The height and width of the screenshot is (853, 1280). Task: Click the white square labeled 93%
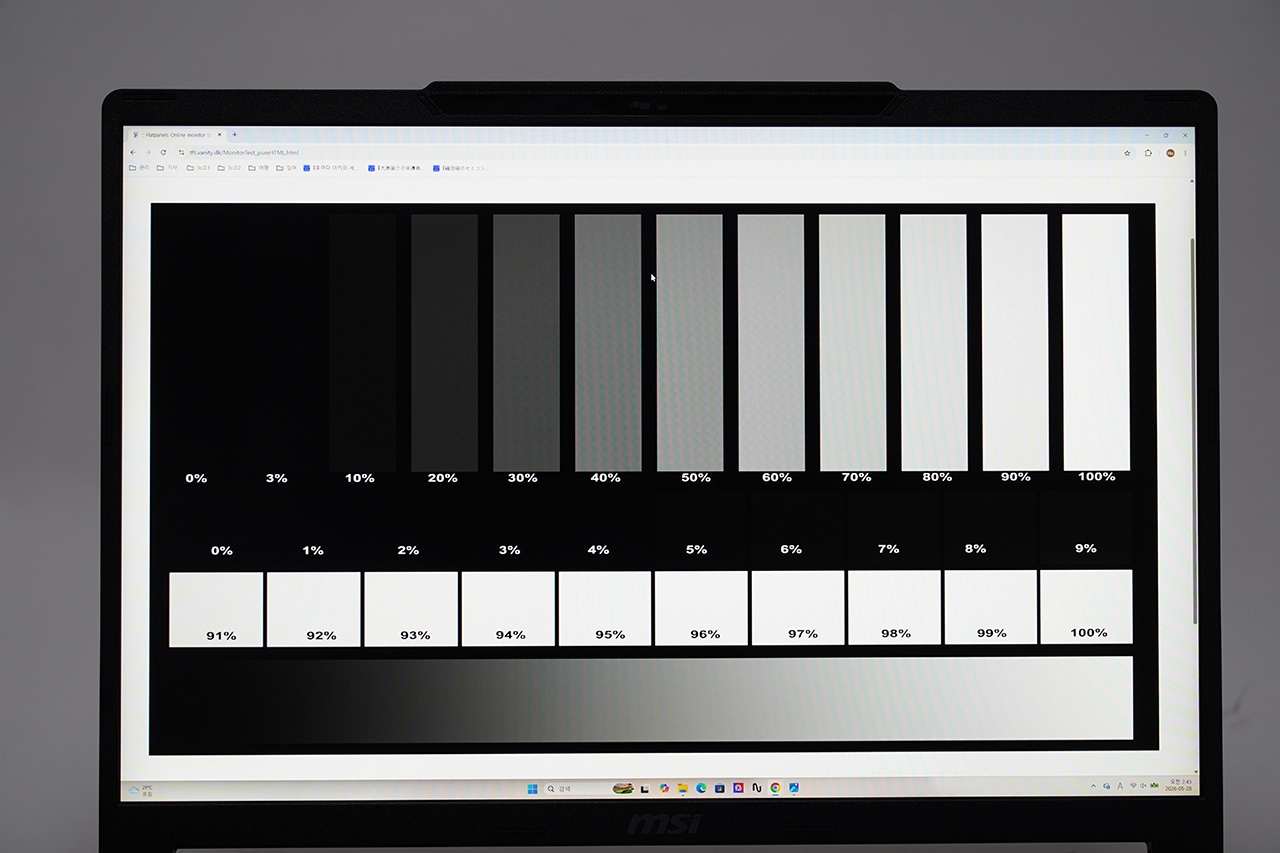pyautogui.click(x=411, y=609)
